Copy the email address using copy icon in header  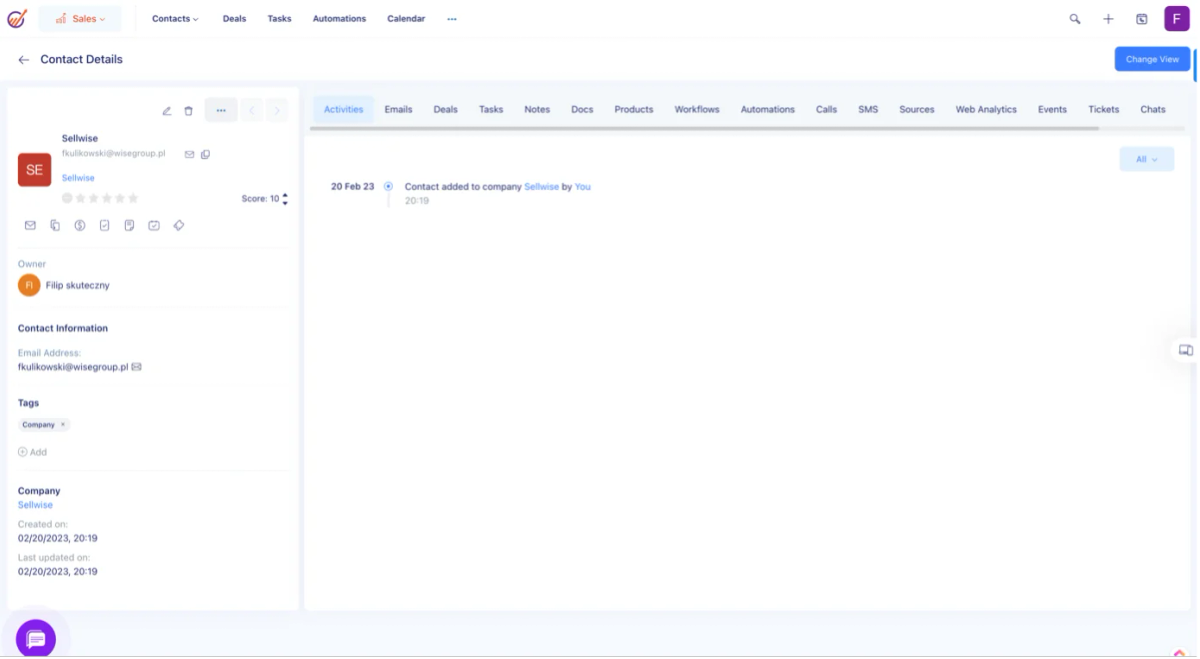coord(205,154)
